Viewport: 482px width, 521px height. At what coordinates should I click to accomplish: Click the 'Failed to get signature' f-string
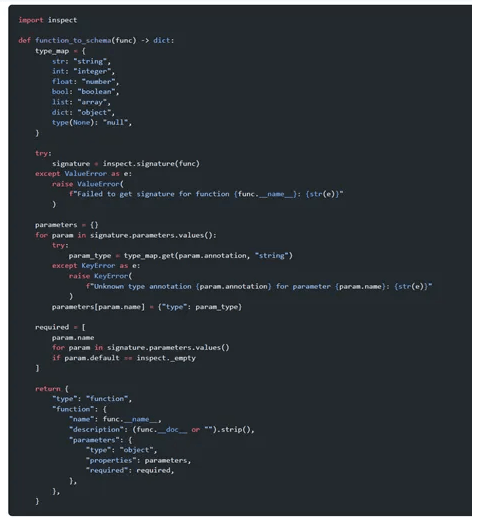(x=206, y=194)
